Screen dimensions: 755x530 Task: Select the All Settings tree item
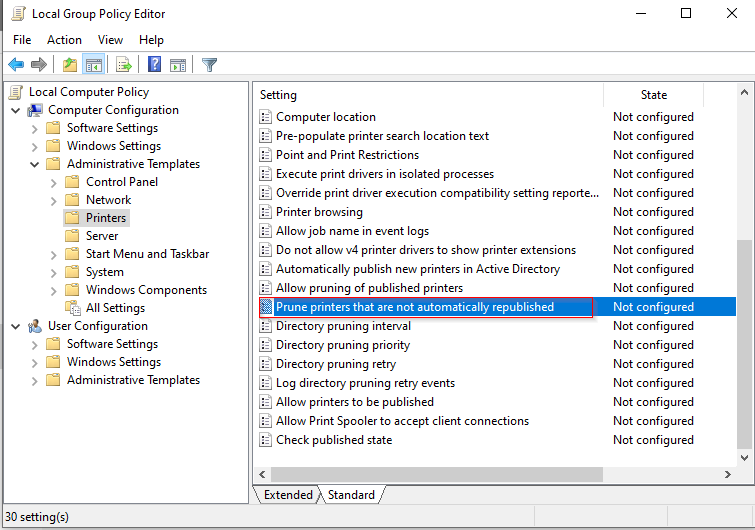(115, 308)
